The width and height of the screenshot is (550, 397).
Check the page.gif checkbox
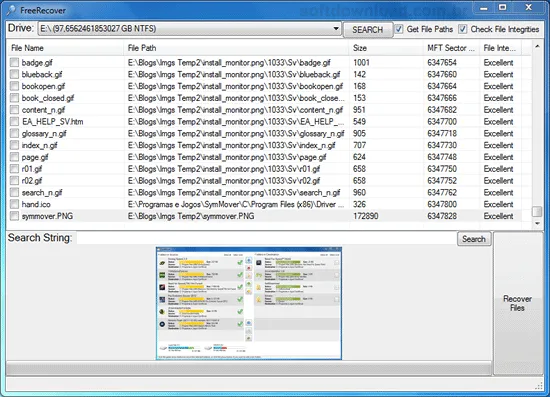[14, 157]
